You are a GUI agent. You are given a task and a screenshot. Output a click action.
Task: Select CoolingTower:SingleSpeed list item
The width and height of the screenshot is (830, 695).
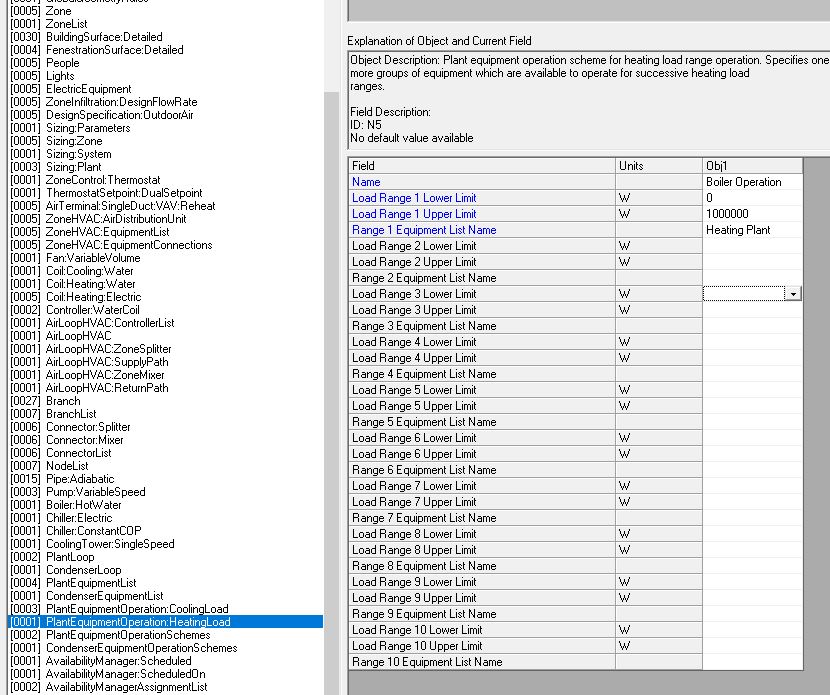coord(110,544)
